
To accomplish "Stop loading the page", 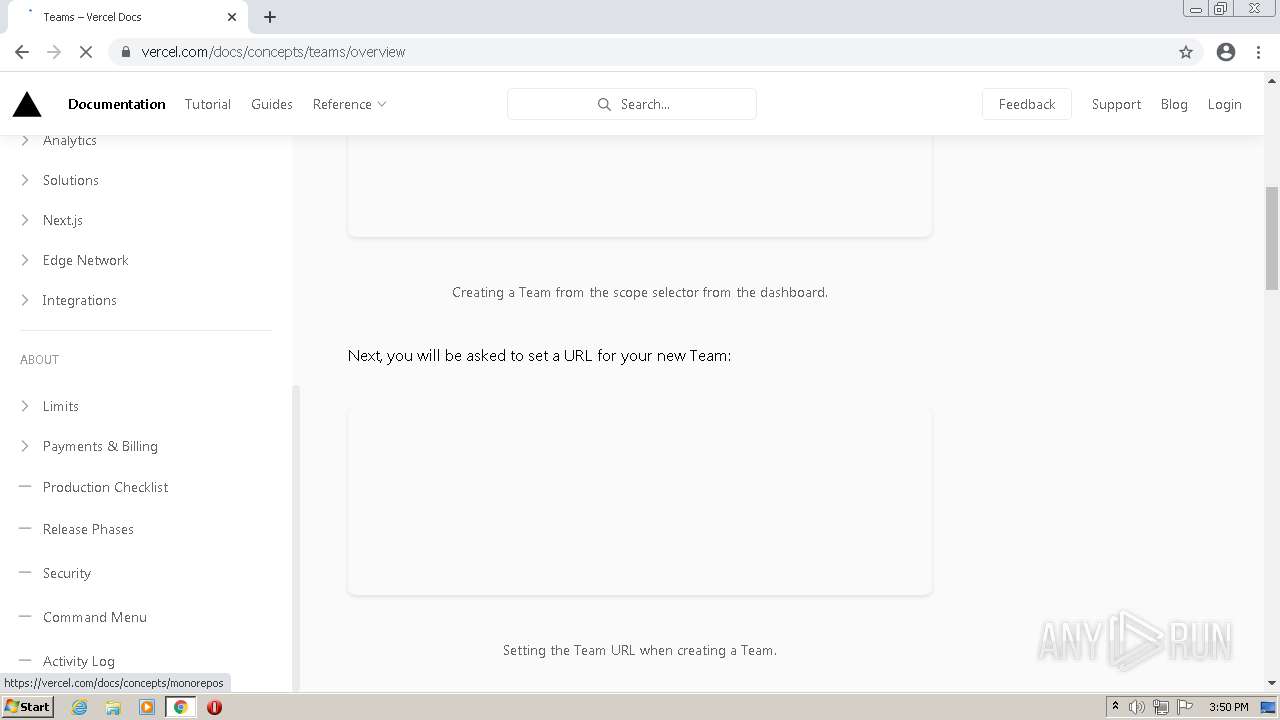I will tap(86, 52).
